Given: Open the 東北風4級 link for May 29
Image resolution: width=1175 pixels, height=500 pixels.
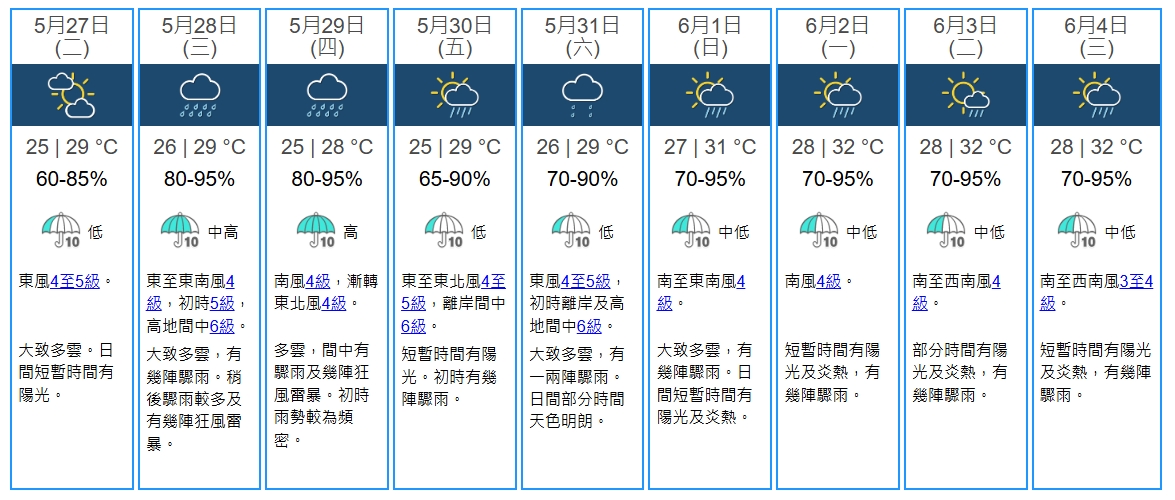Looking at the screenshot, I should coord(333,303).
